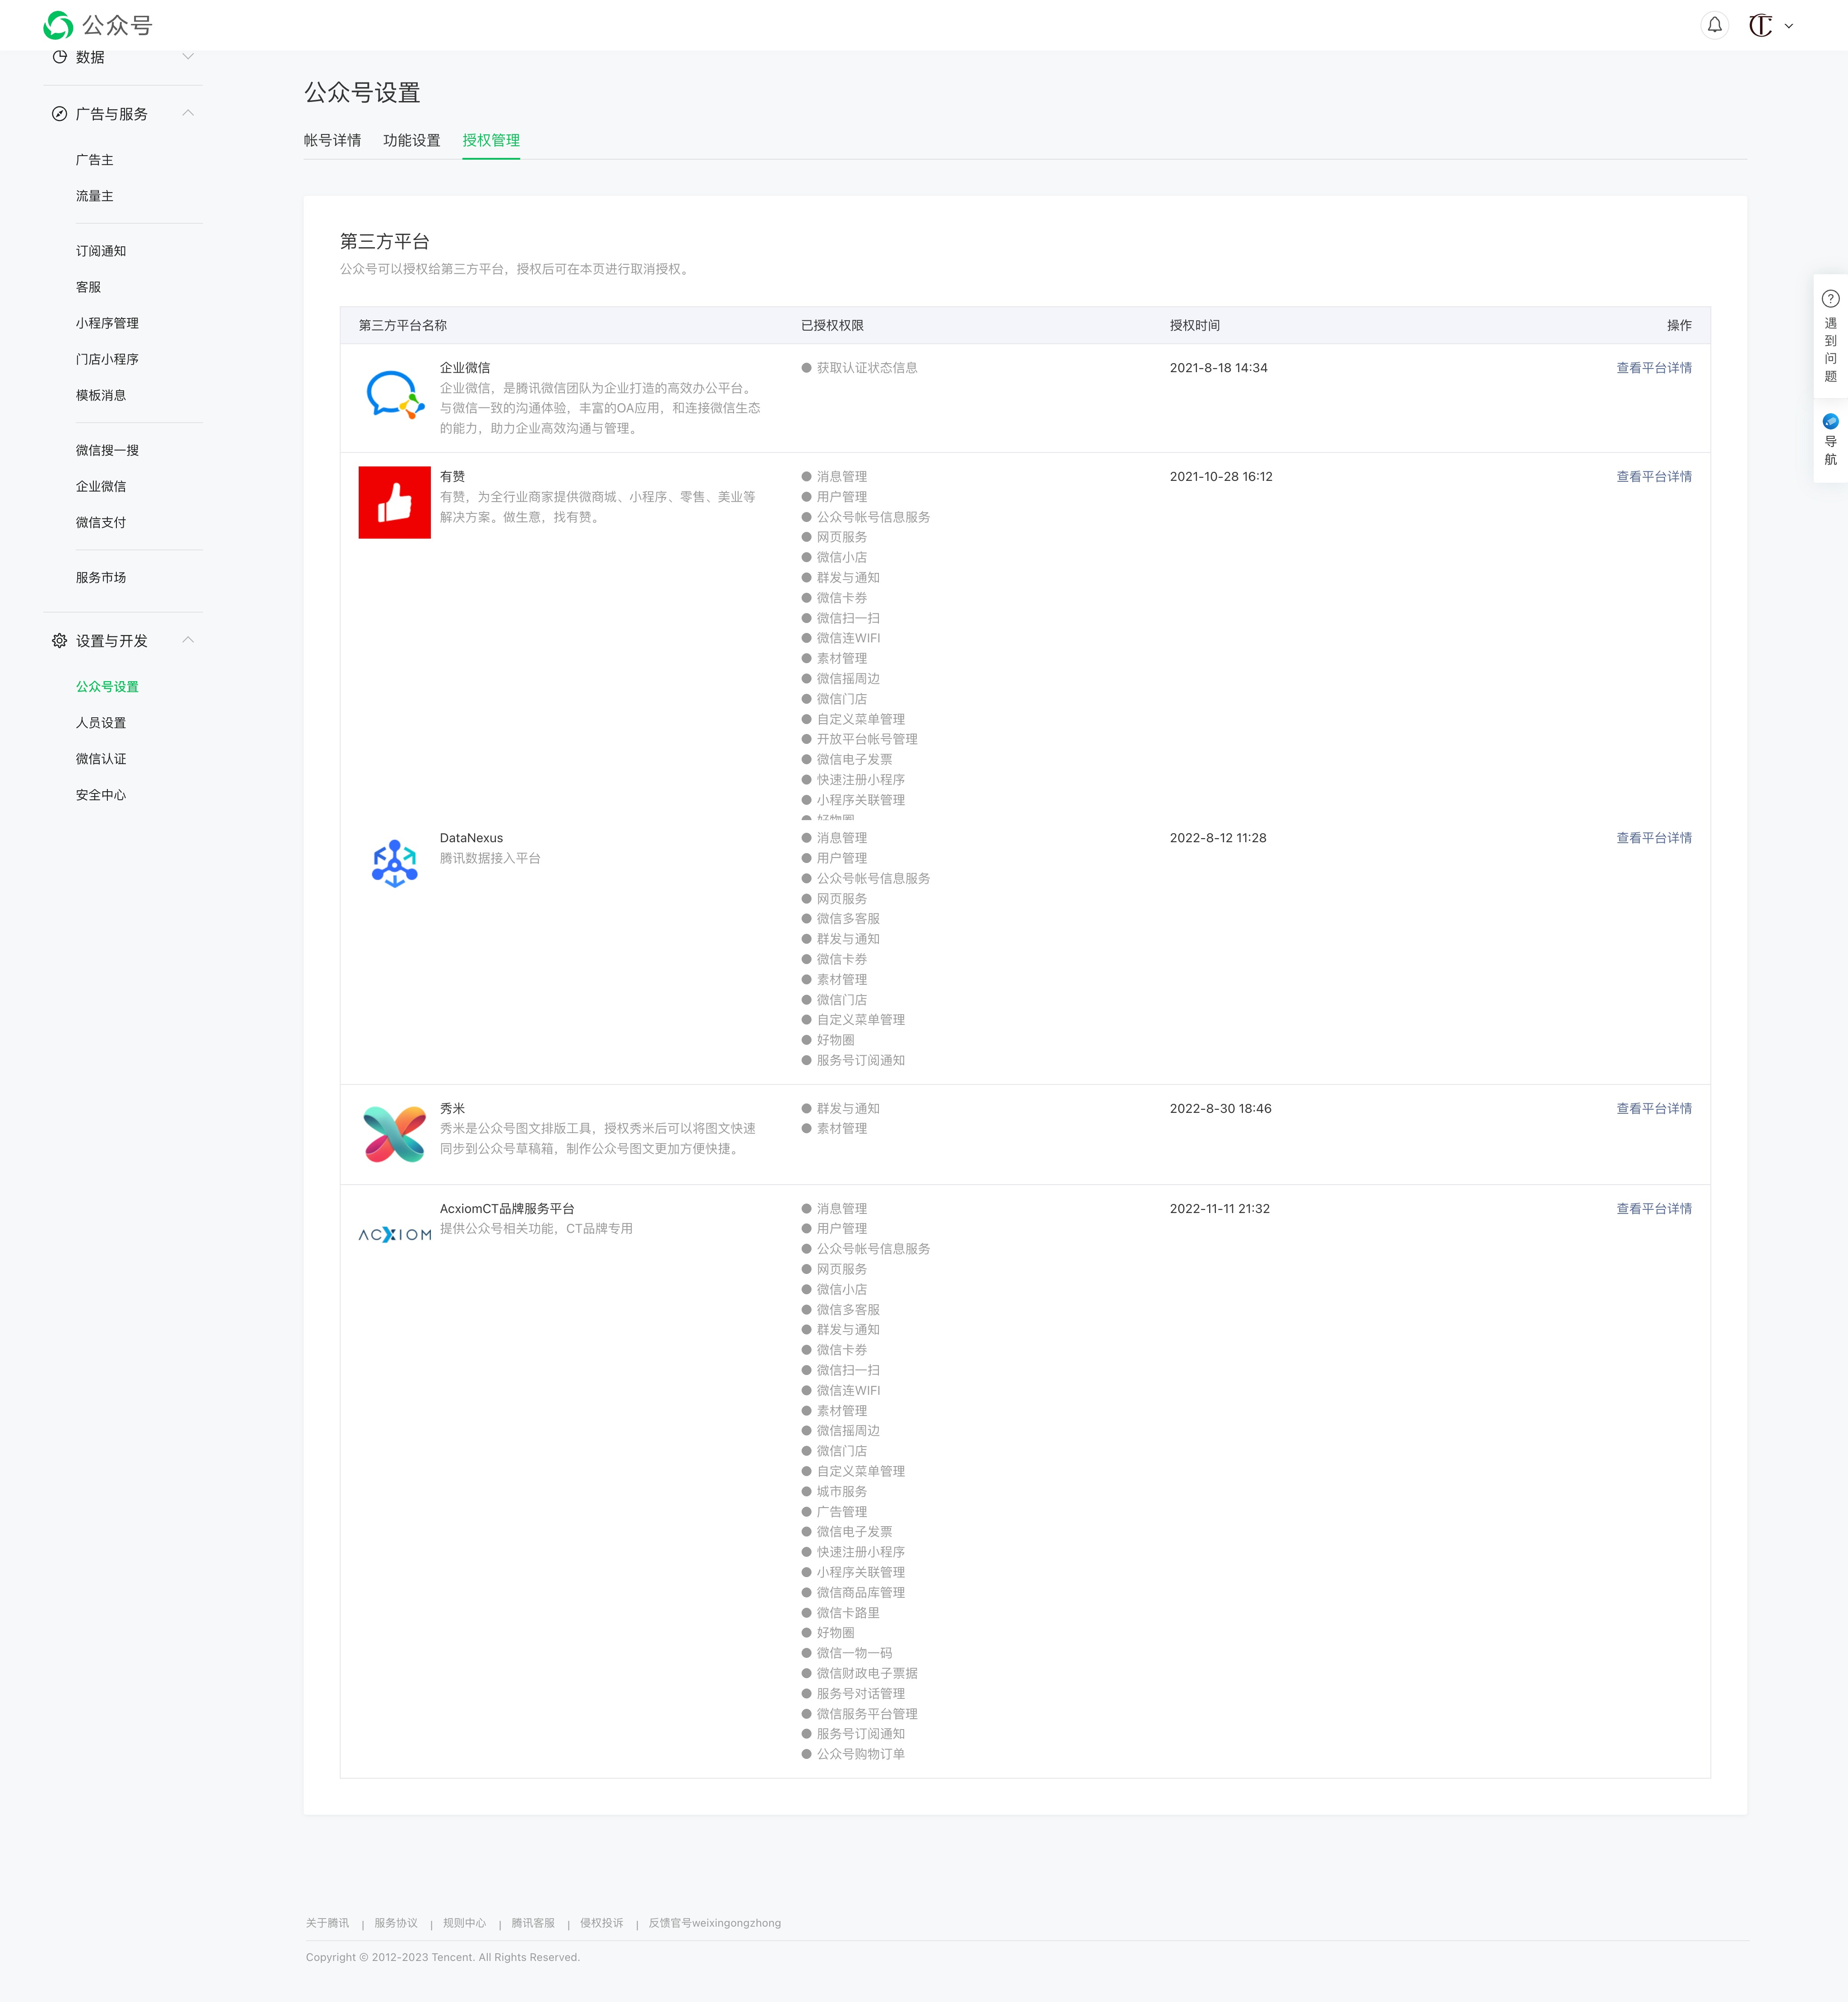Viewport: 1848px width, 2002px height.
Task: Click the WeChat Official Account logo
Action: pyautogui.click(x=58, y=25)
